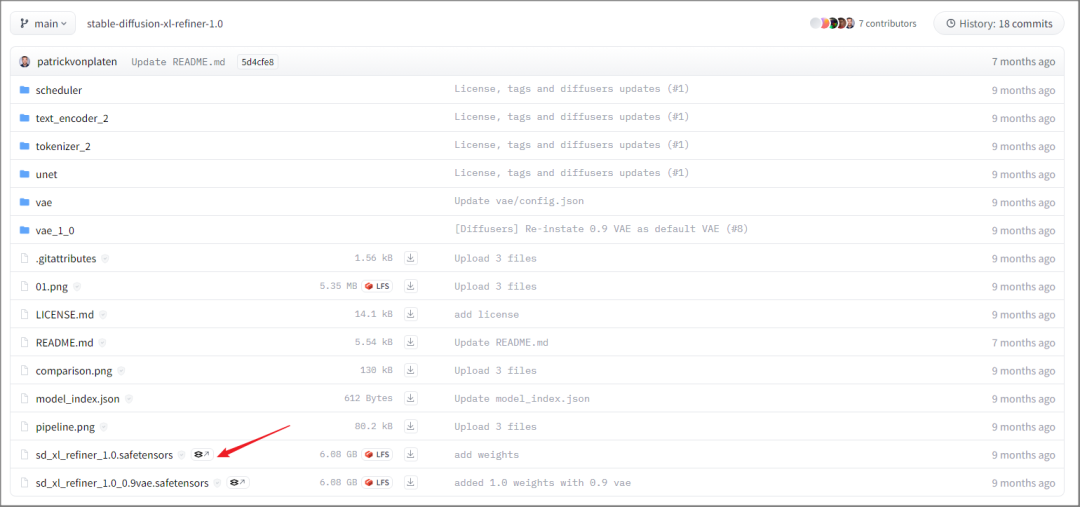Image resolution: width=1080 pixels, height=507 pixels.
Task: Open the comparison.png file
Action: (x=74, y=371)
